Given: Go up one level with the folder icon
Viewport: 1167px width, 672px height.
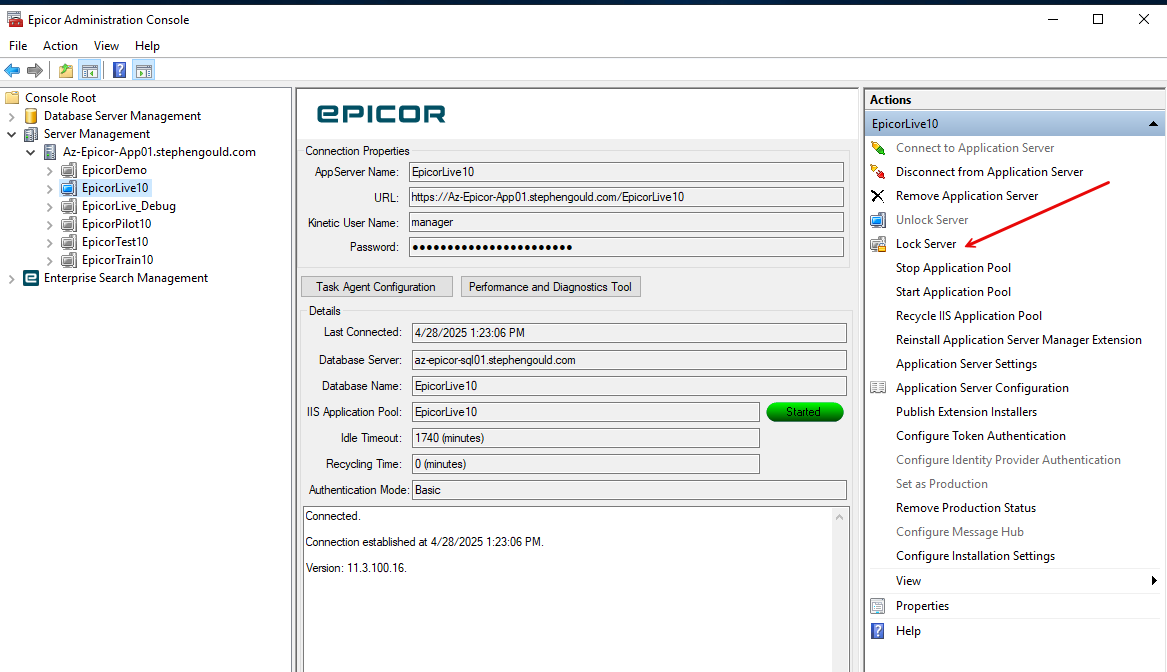Looking at the screenshot, I should (x=66, y=71).
